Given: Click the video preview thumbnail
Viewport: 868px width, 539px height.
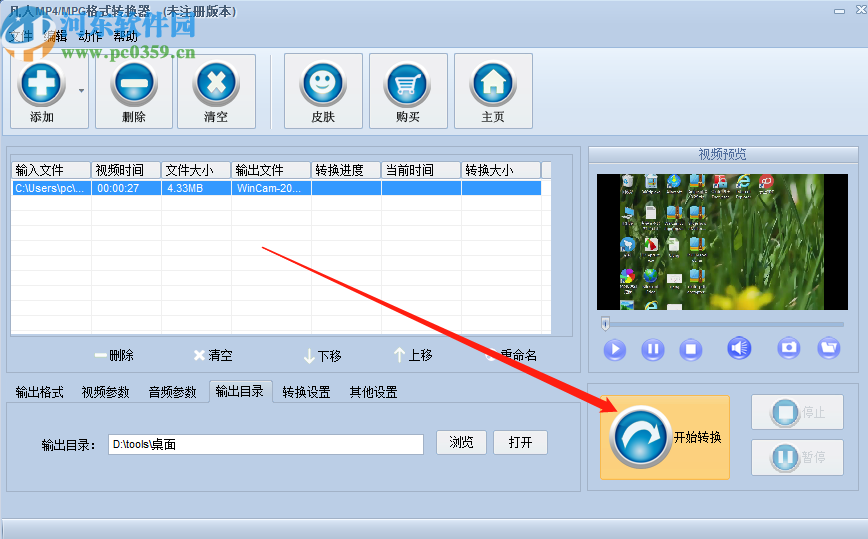Looking at the screenshot, I should tap(722, 242).
